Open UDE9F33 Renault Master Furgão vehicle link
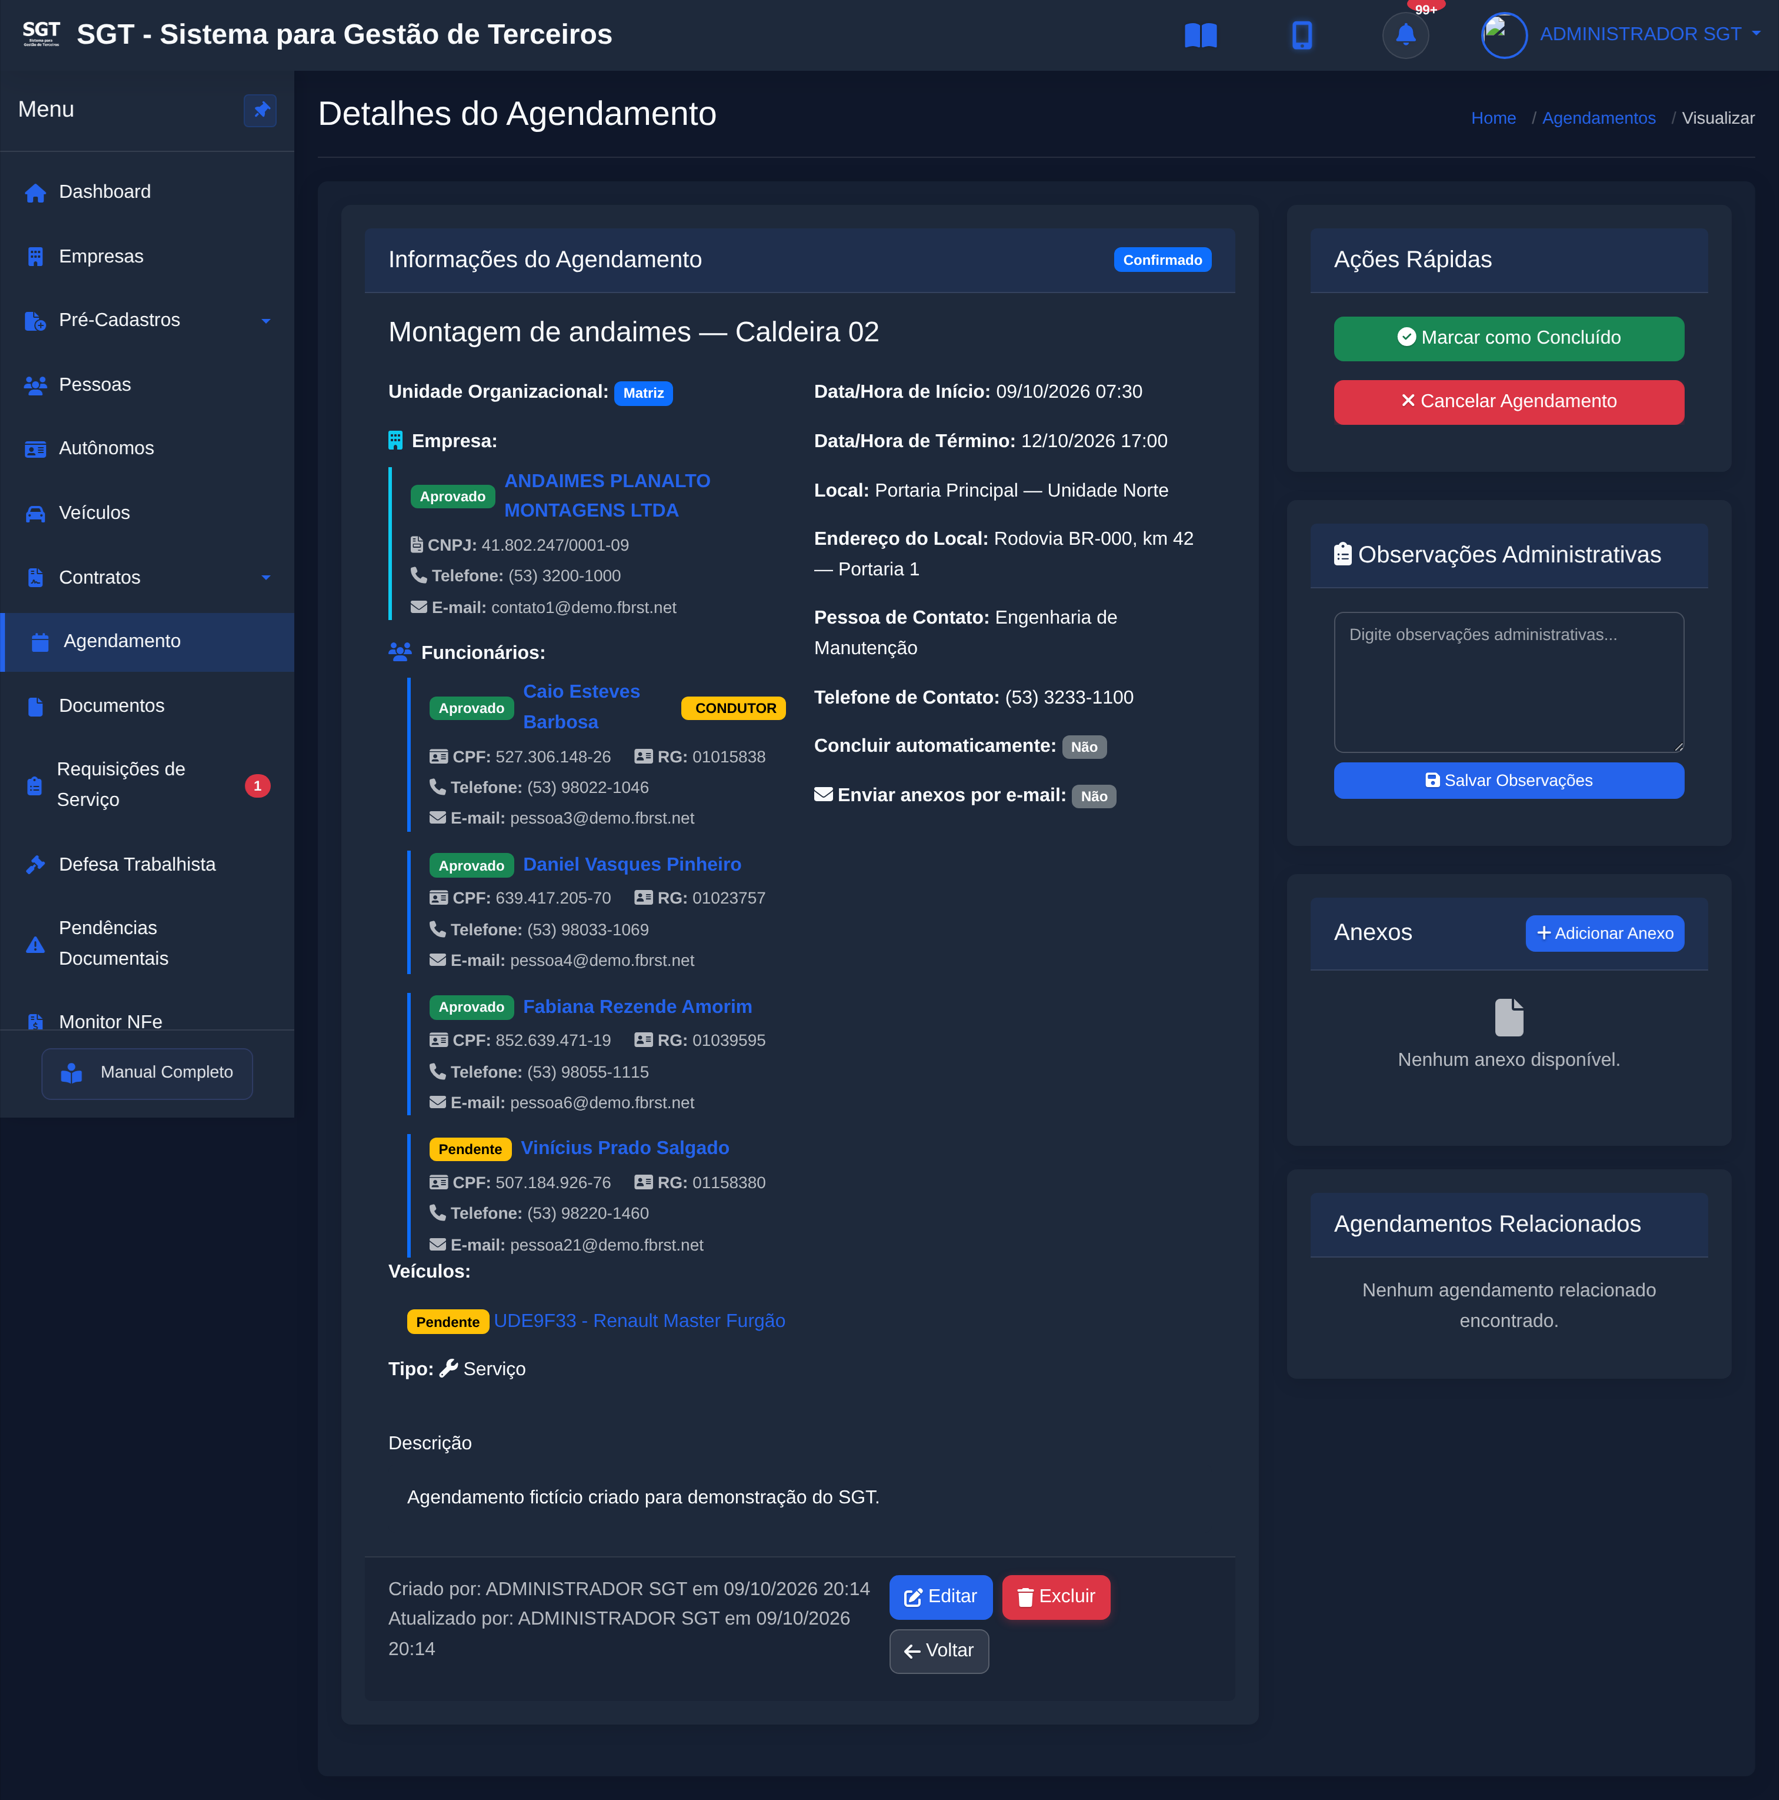Screen dimensions: 1779x1800 coord(639,1321)
